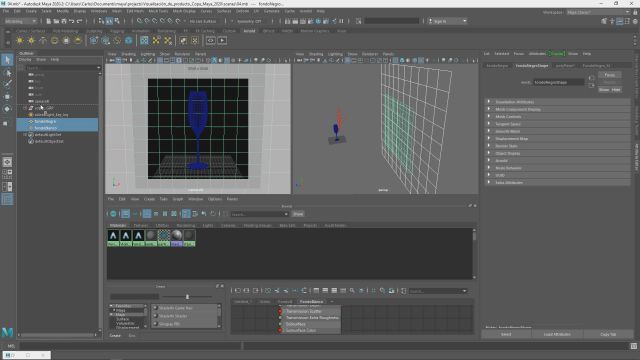The height and width of the screenshot is (360, 640).
Task: Expand the Render Stats section
Action: click(557, 146)
